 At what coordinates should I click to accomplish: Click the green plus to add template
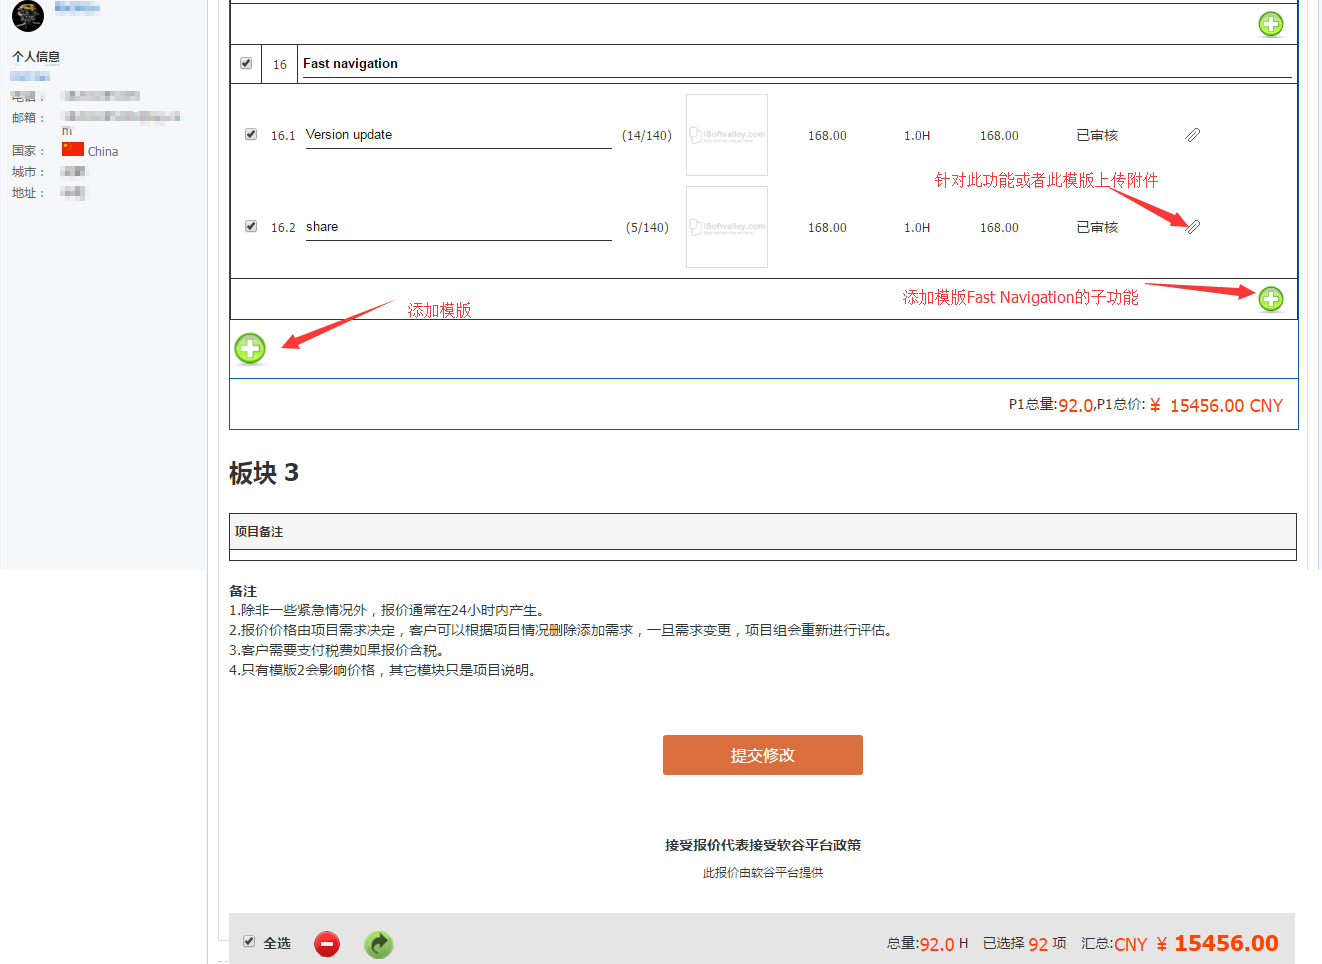[x=250, y=348]
